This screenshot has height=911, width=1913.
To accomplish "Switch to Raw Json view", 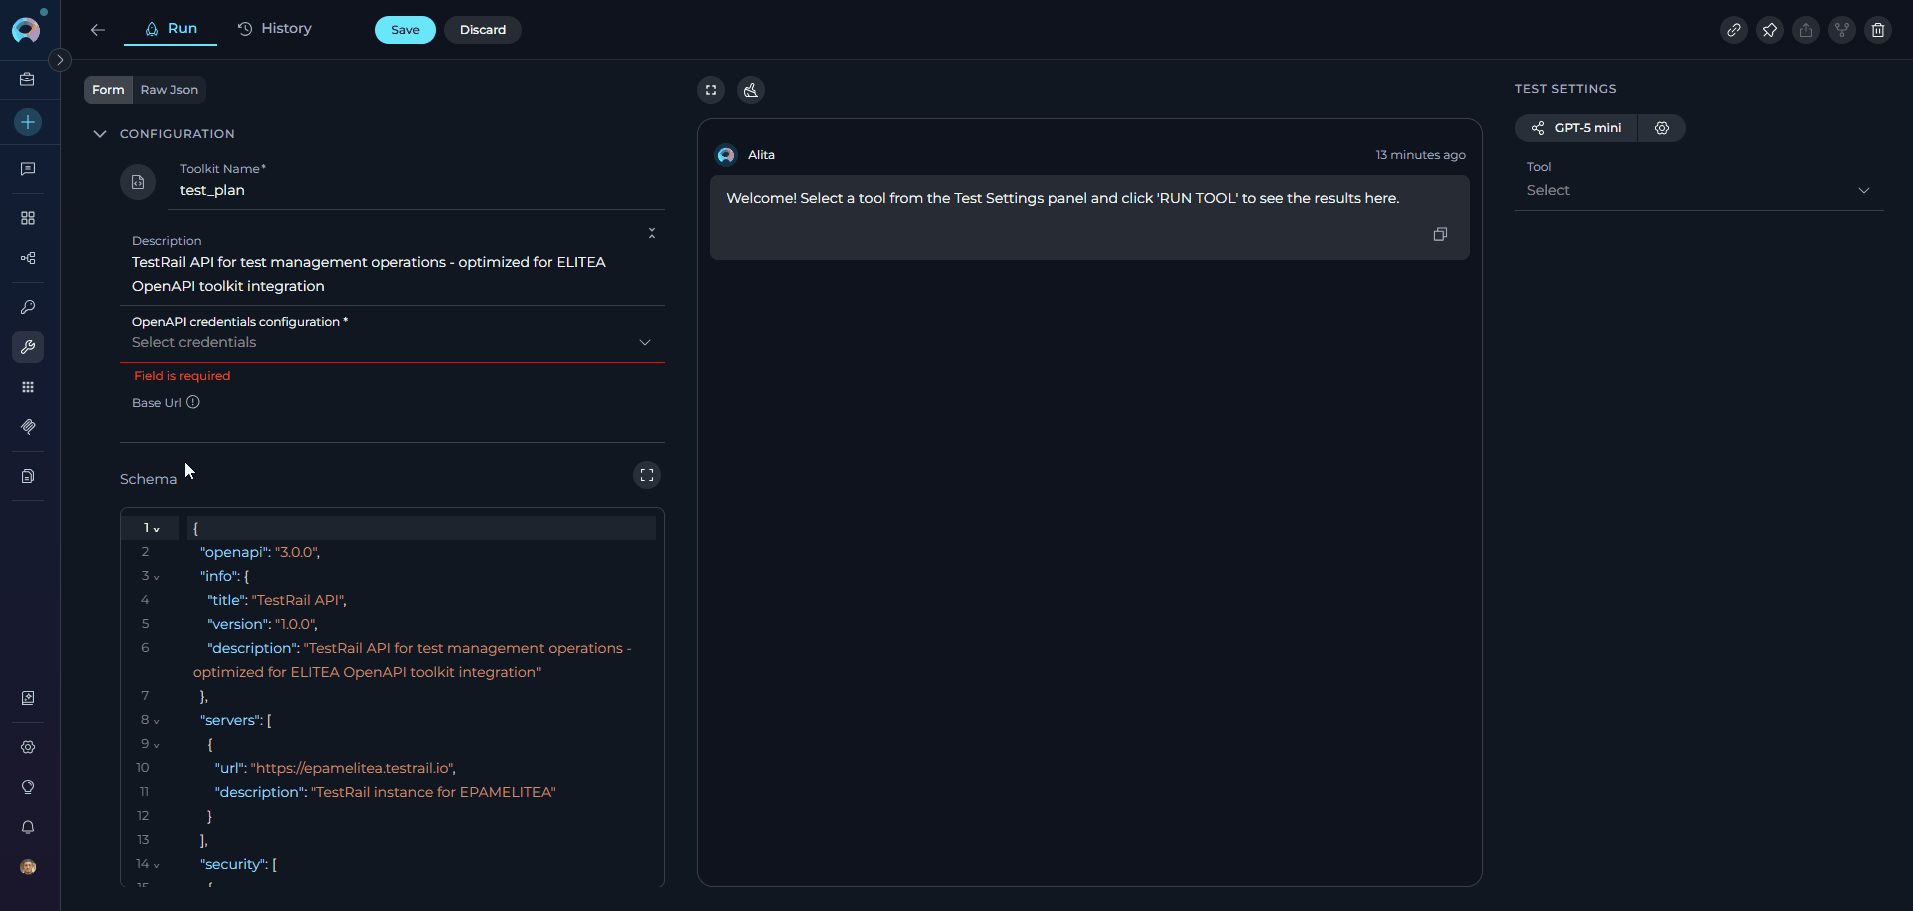I will 169,90.
